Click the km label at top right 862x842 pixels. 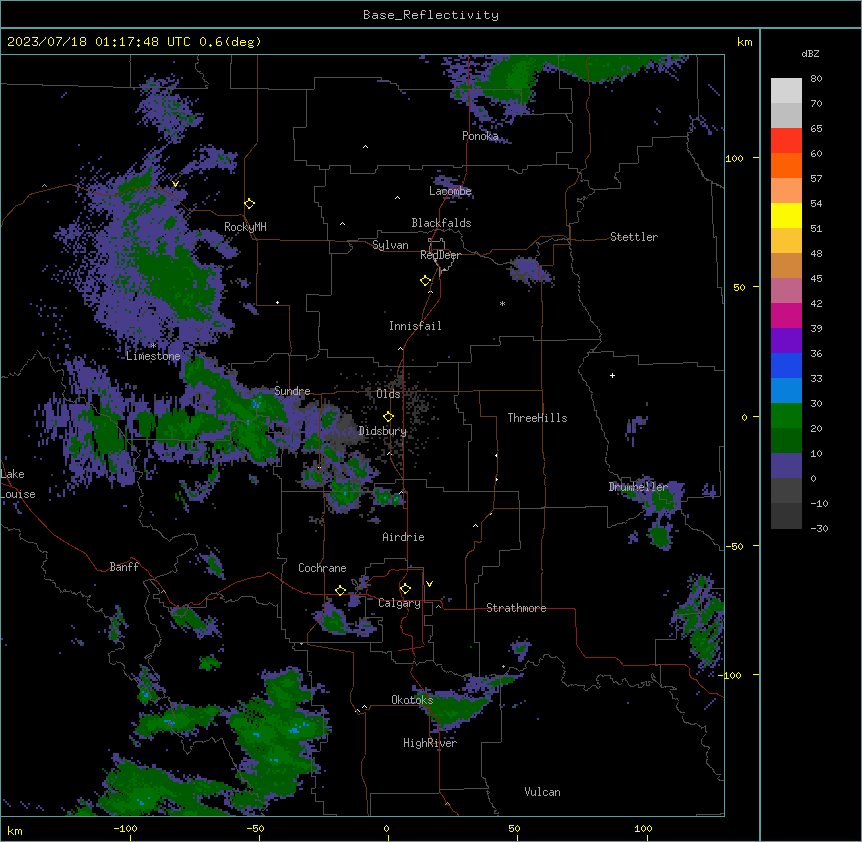point(745,42)
